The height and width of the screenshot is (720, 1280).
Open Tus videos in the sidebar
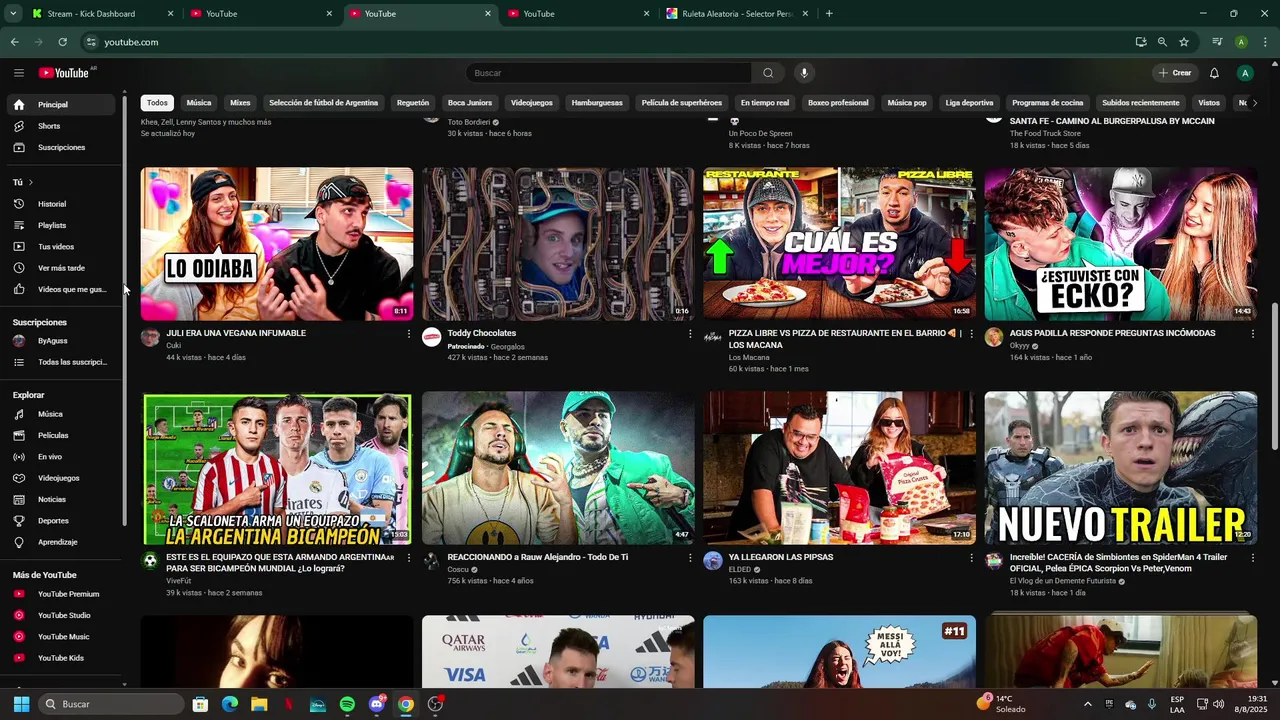coord(62,247)
